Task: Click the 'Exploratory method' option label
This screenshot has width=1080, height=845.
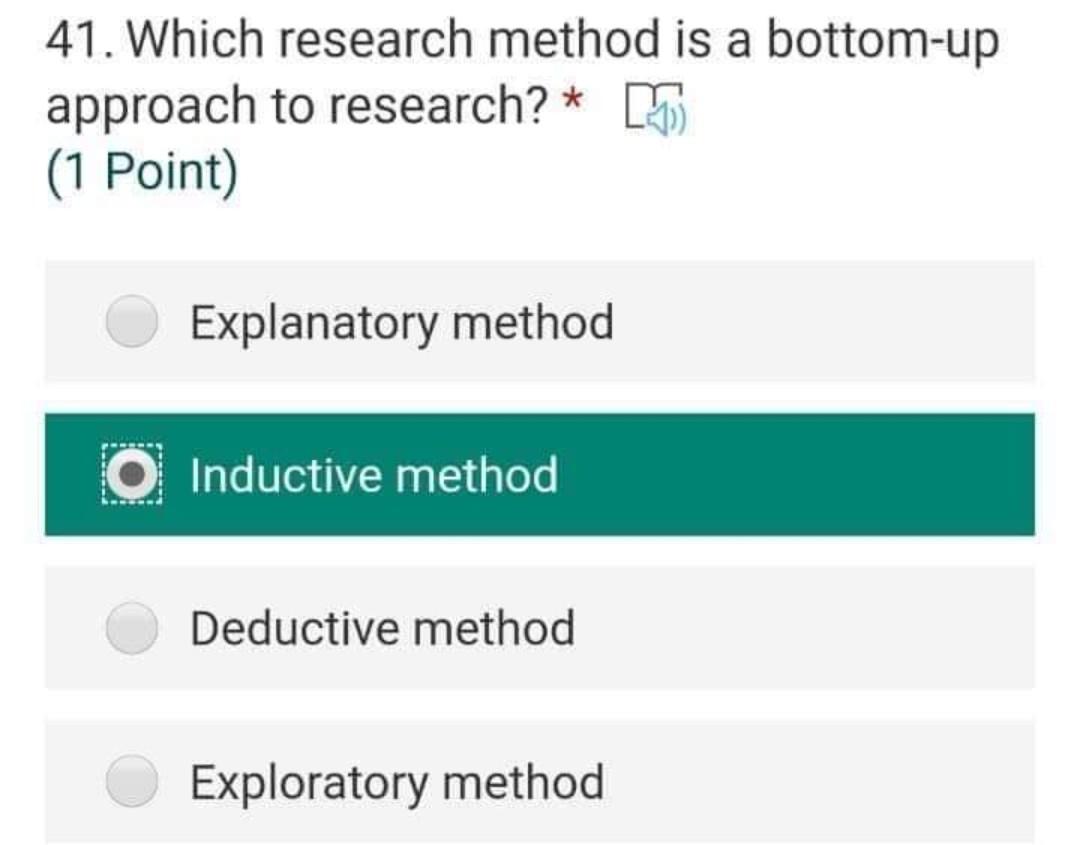Action: click(397, 782)
